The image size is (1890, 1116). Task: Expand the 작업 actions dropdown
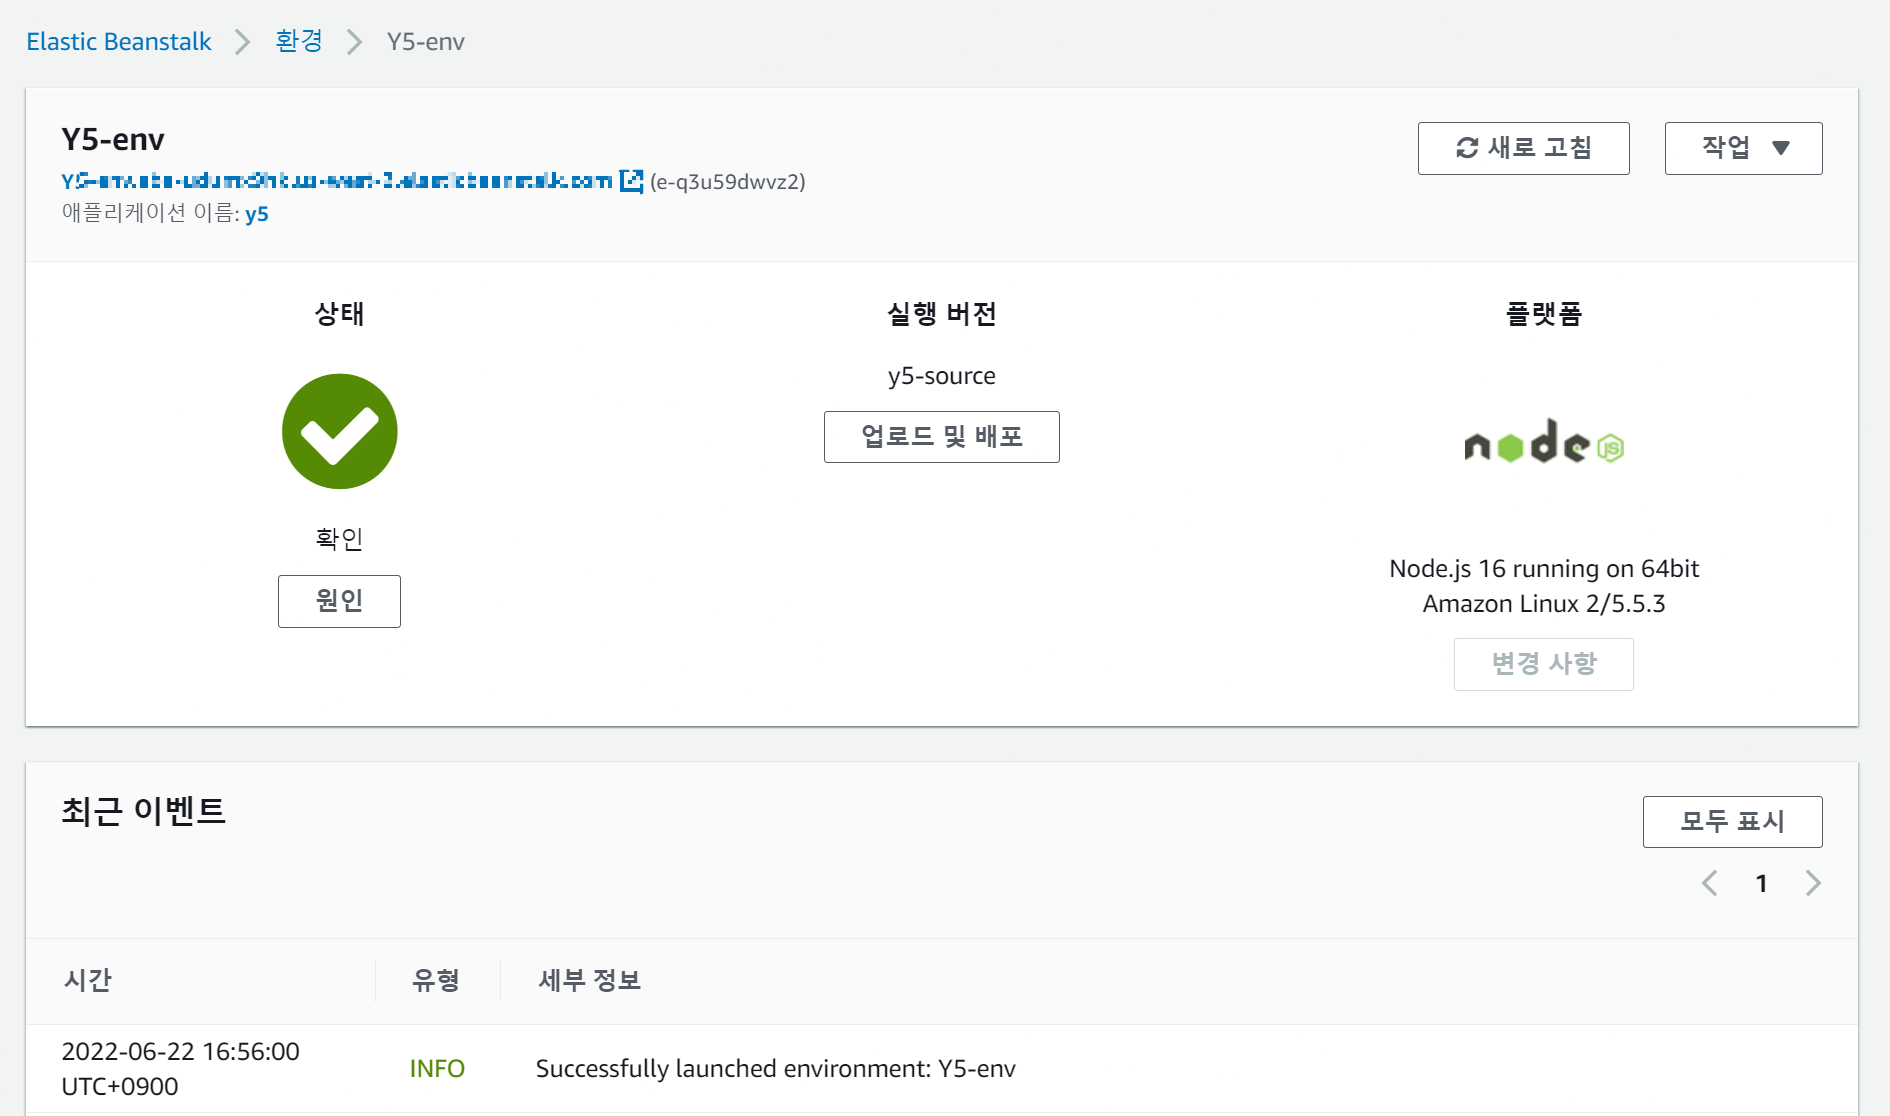(1743, 148)
